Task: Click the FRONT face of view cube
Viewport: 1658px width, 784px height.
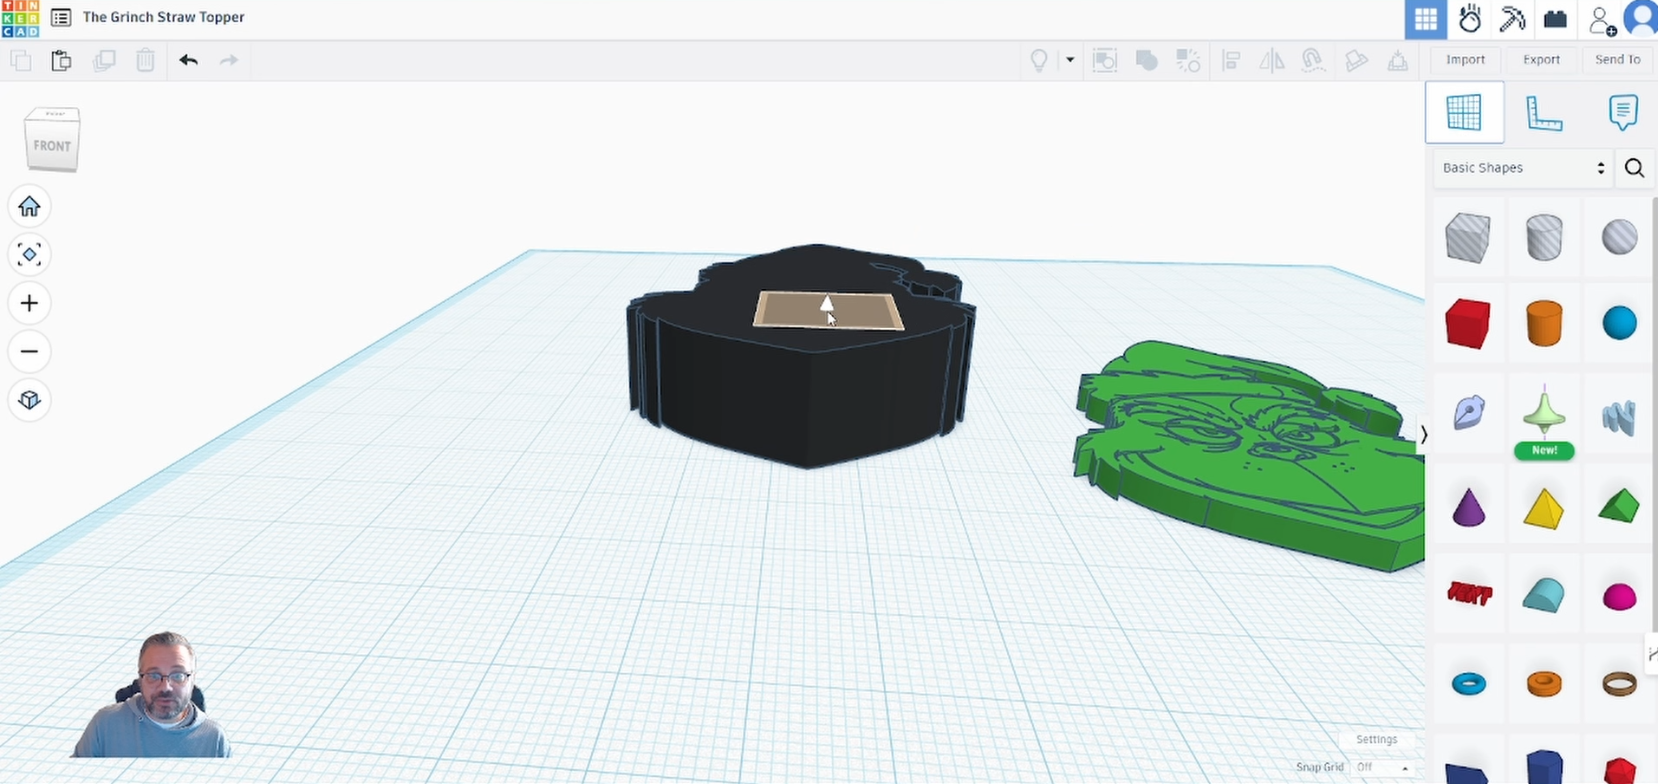Action: click(52, 146)
